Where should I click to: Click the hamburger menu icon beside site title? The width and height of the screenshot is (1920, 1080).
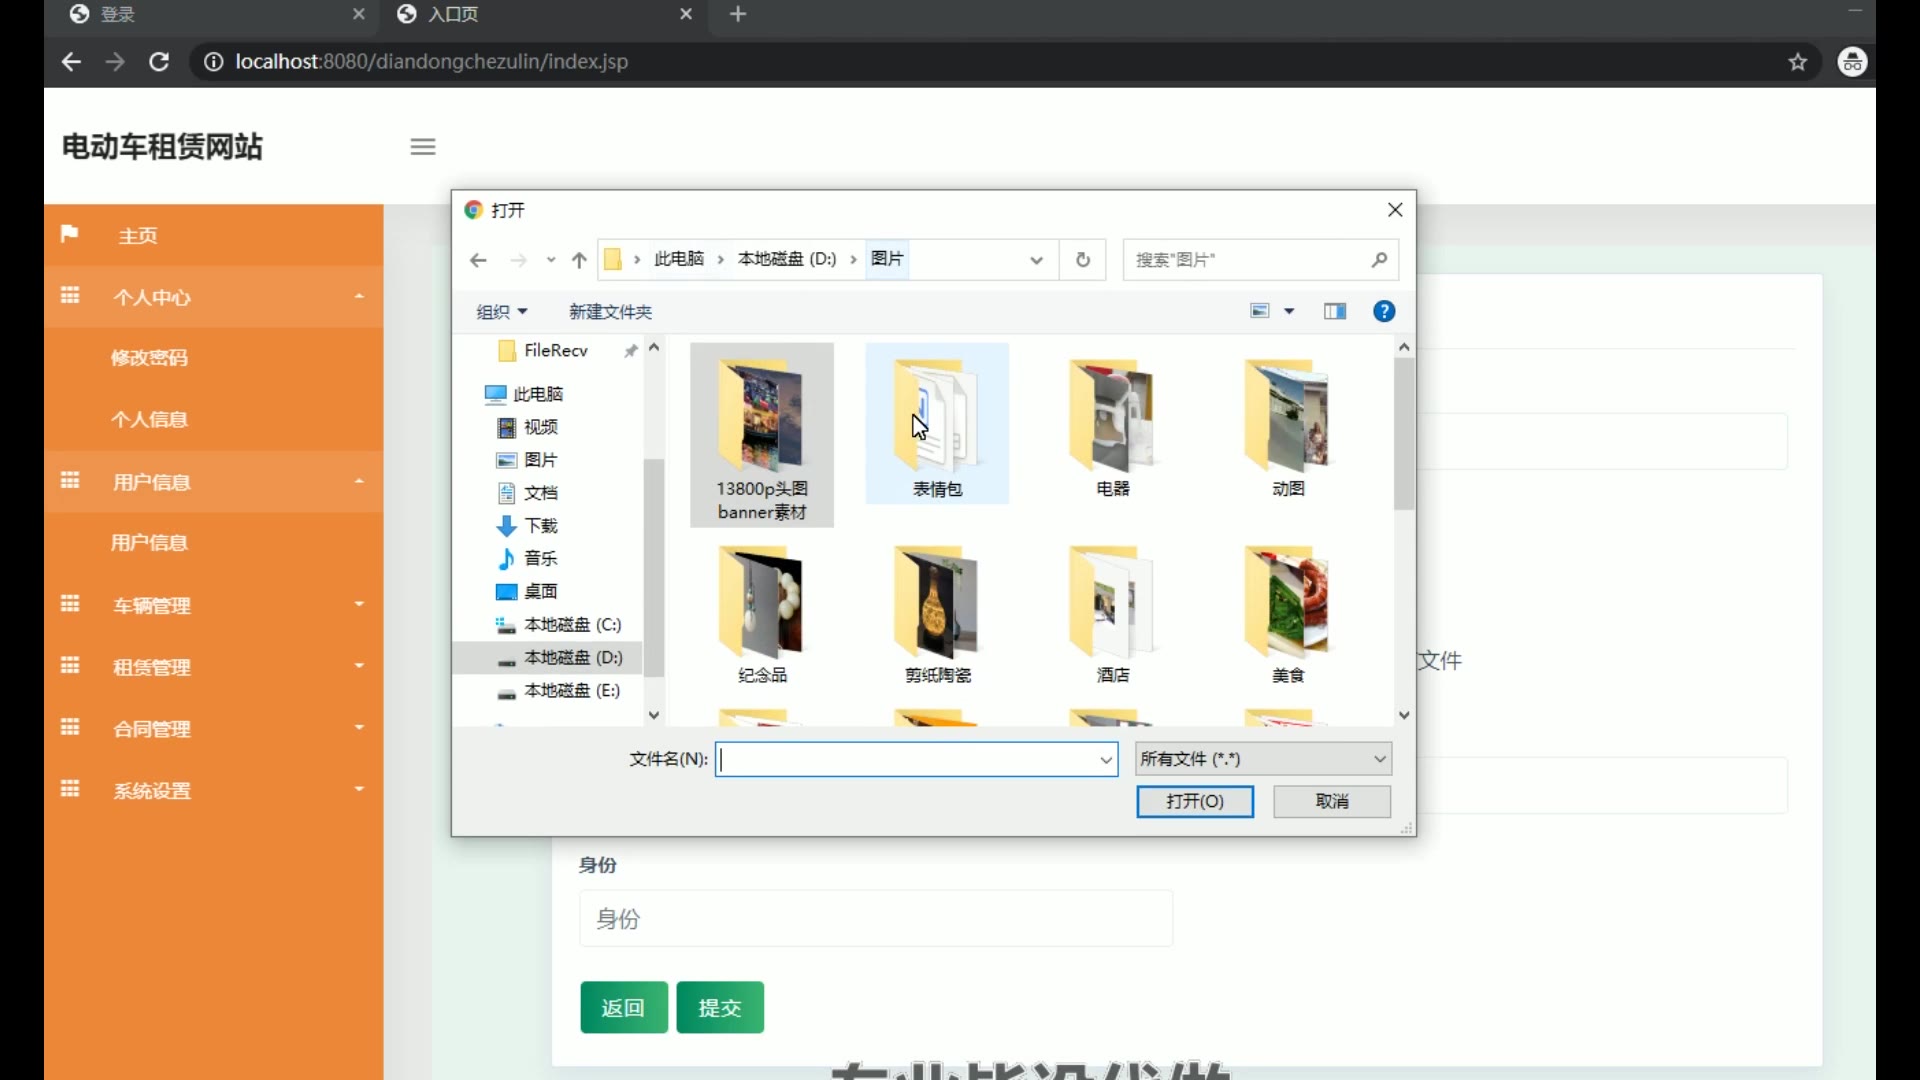click(x=423, y=147)
